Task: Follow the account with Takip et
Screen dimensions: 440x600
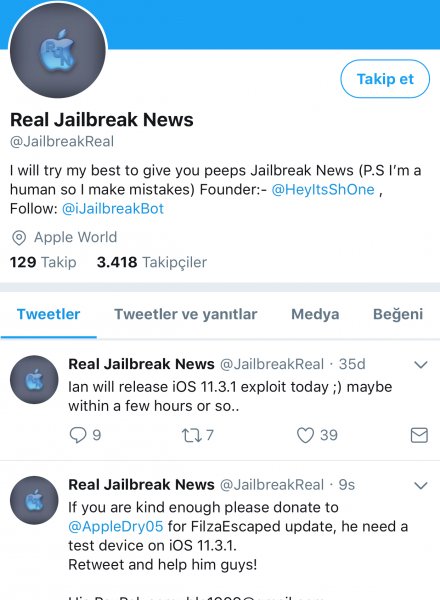Action: [385, 79]
